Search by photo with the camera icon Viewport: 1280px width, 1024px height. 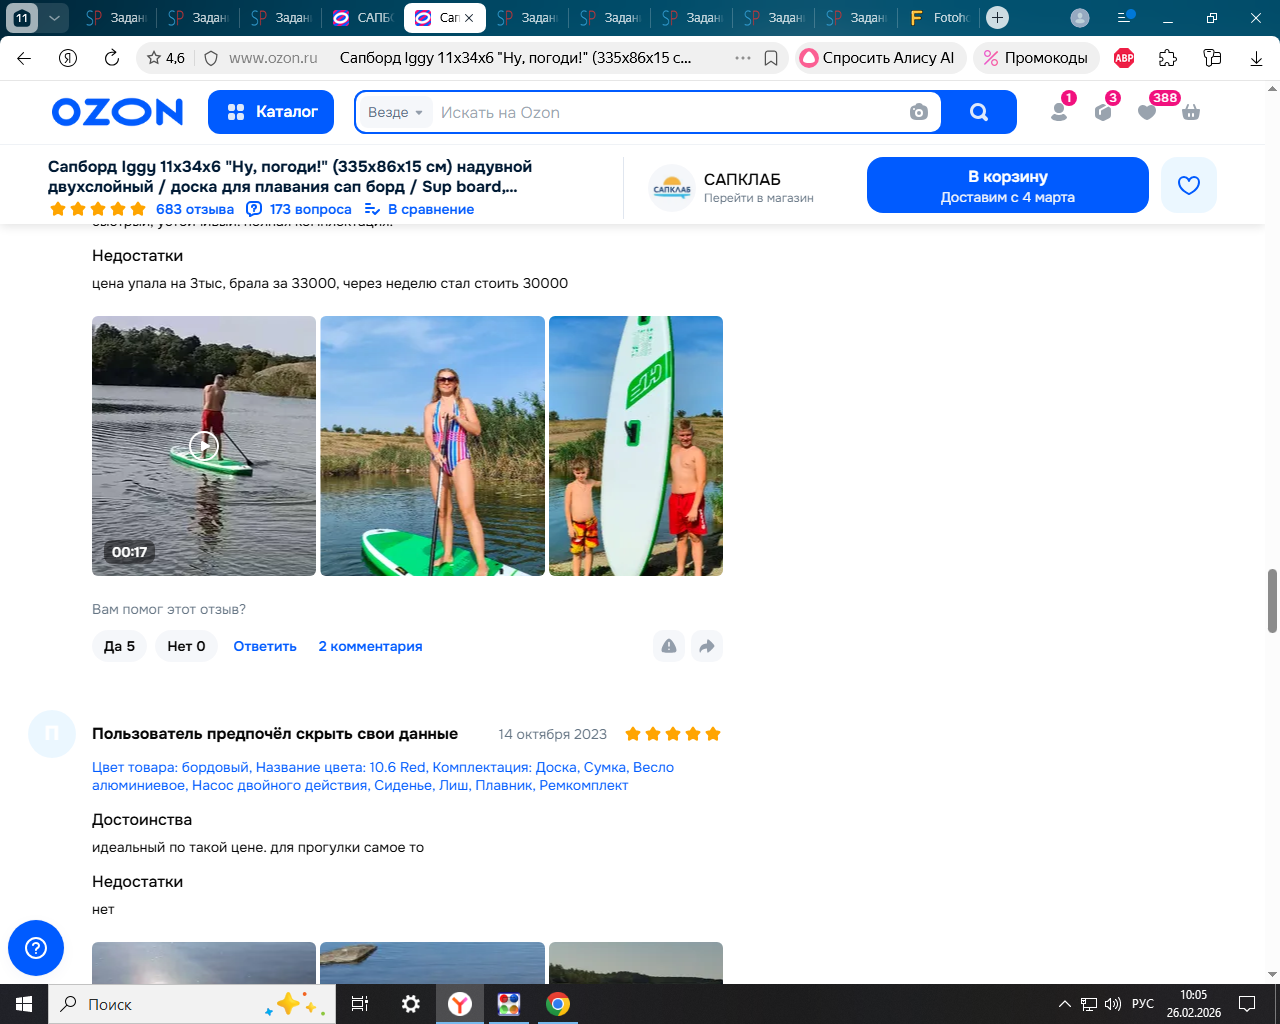(919, 112)
